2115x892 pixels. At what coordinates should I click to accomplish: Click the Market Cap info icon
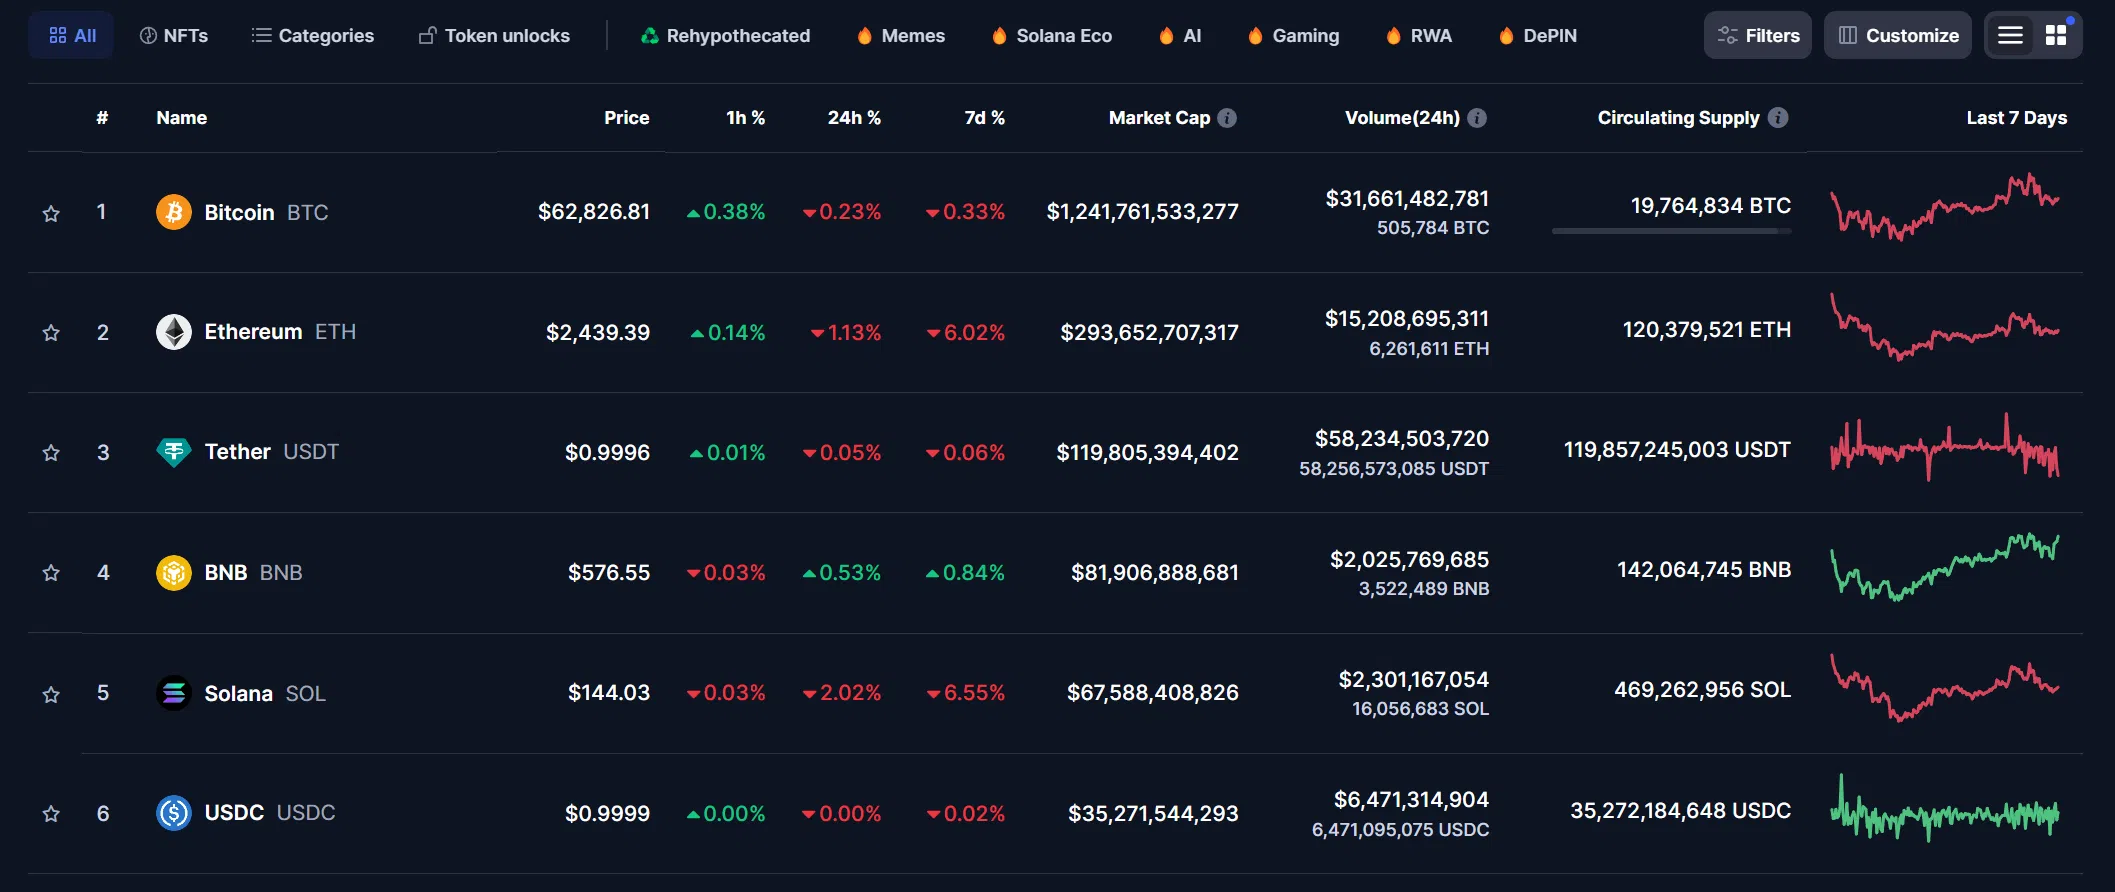point(1227,118)
